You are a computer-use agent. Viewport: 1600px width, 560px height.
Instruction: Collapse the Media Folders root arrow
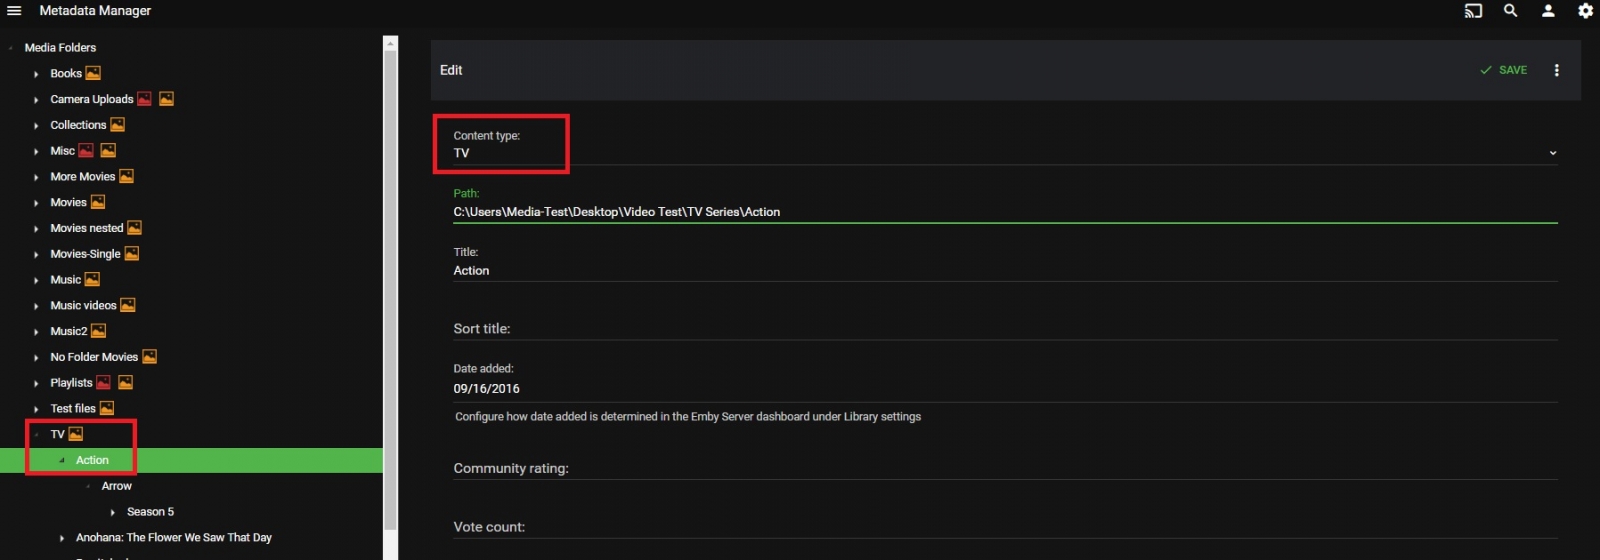[10, 48]
